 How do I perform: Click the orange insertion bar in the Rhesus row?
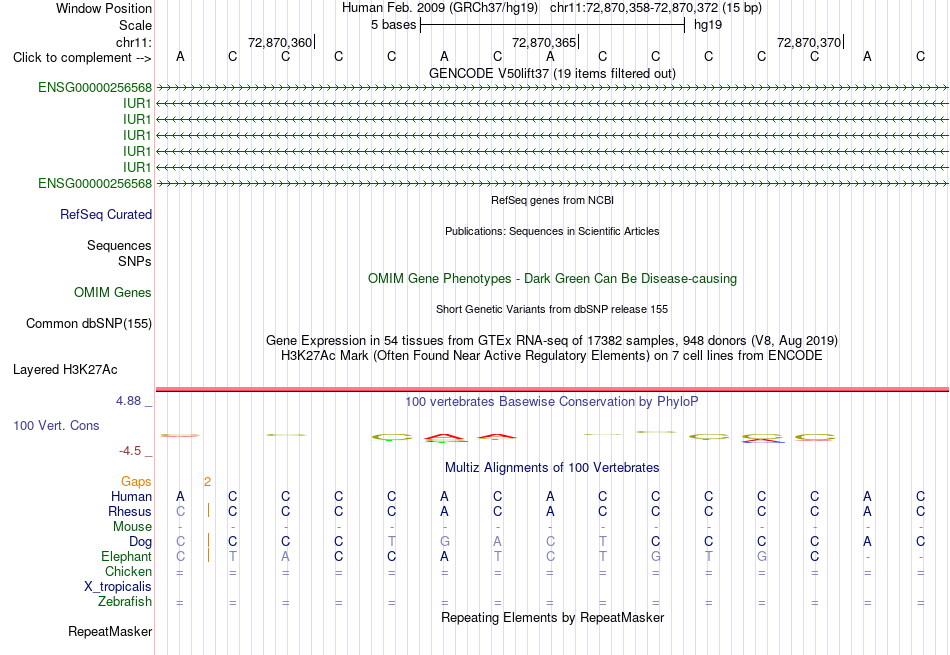point(208,511)
